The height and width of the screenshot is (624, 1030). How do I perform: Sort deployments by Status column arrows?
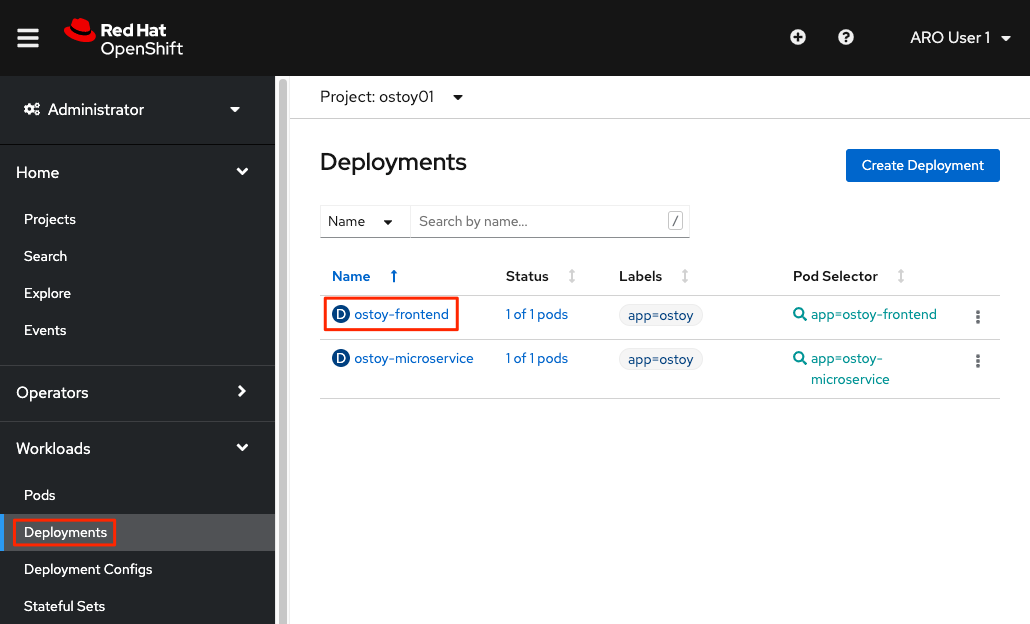pyautogui.click(x=572, y=276)
